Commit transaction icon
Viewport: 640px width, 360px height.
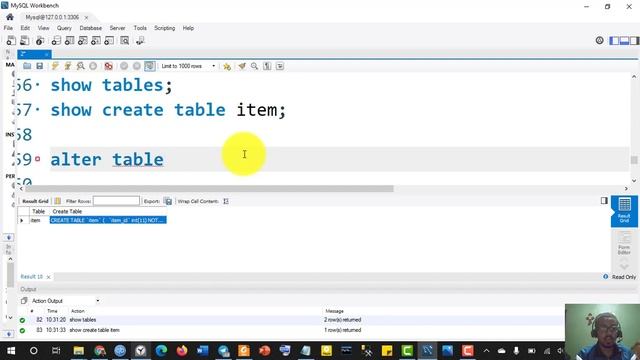click(124, 66)
